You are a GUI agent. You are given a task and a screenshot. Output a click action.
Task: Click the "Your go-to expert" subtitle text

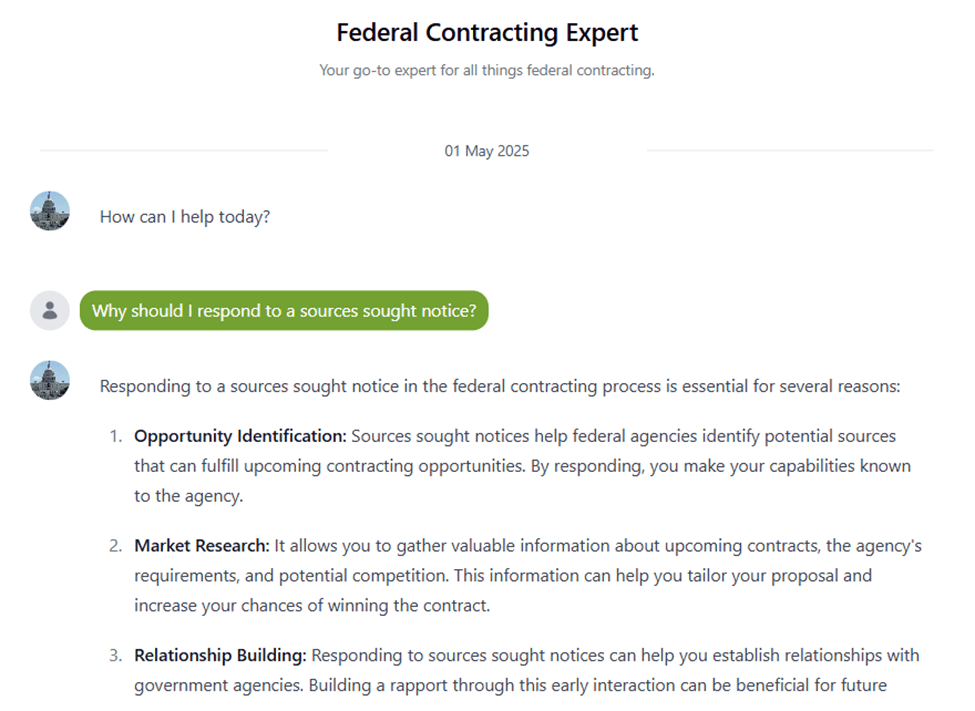click(487, 70)
